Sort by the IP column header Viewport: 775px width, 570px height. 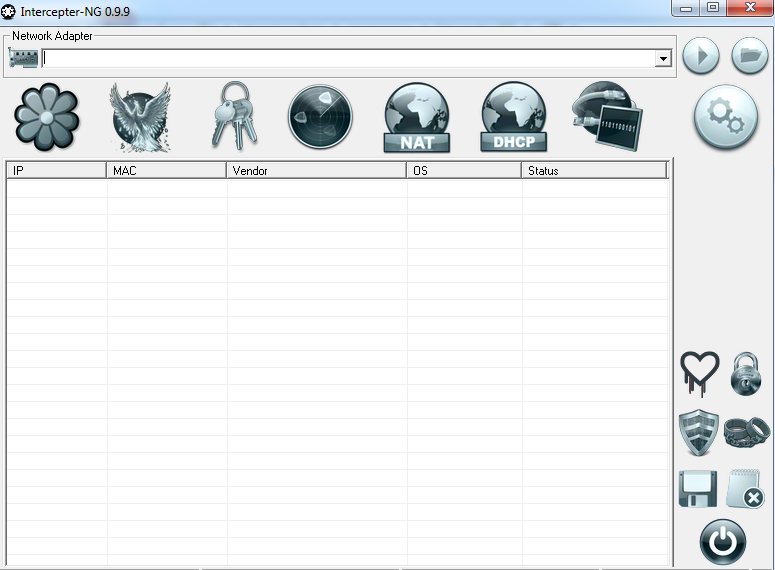tap(56, 171)
